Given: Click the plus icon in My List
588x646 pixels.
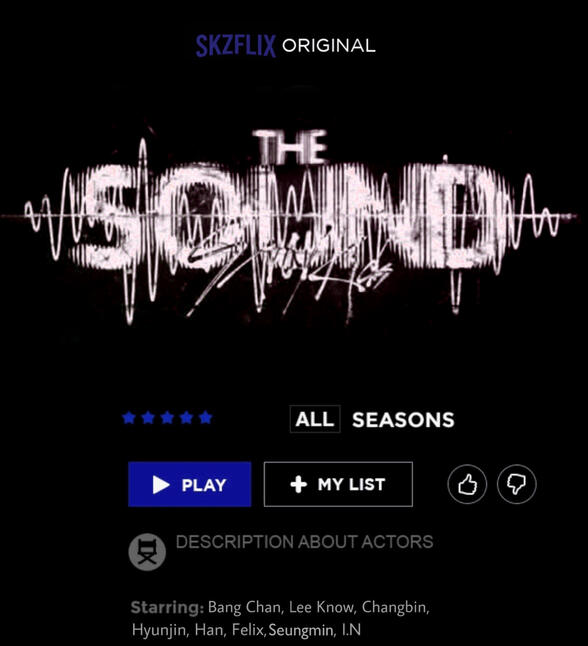Looking at the screenshot, I should click(x=298, y=484).
